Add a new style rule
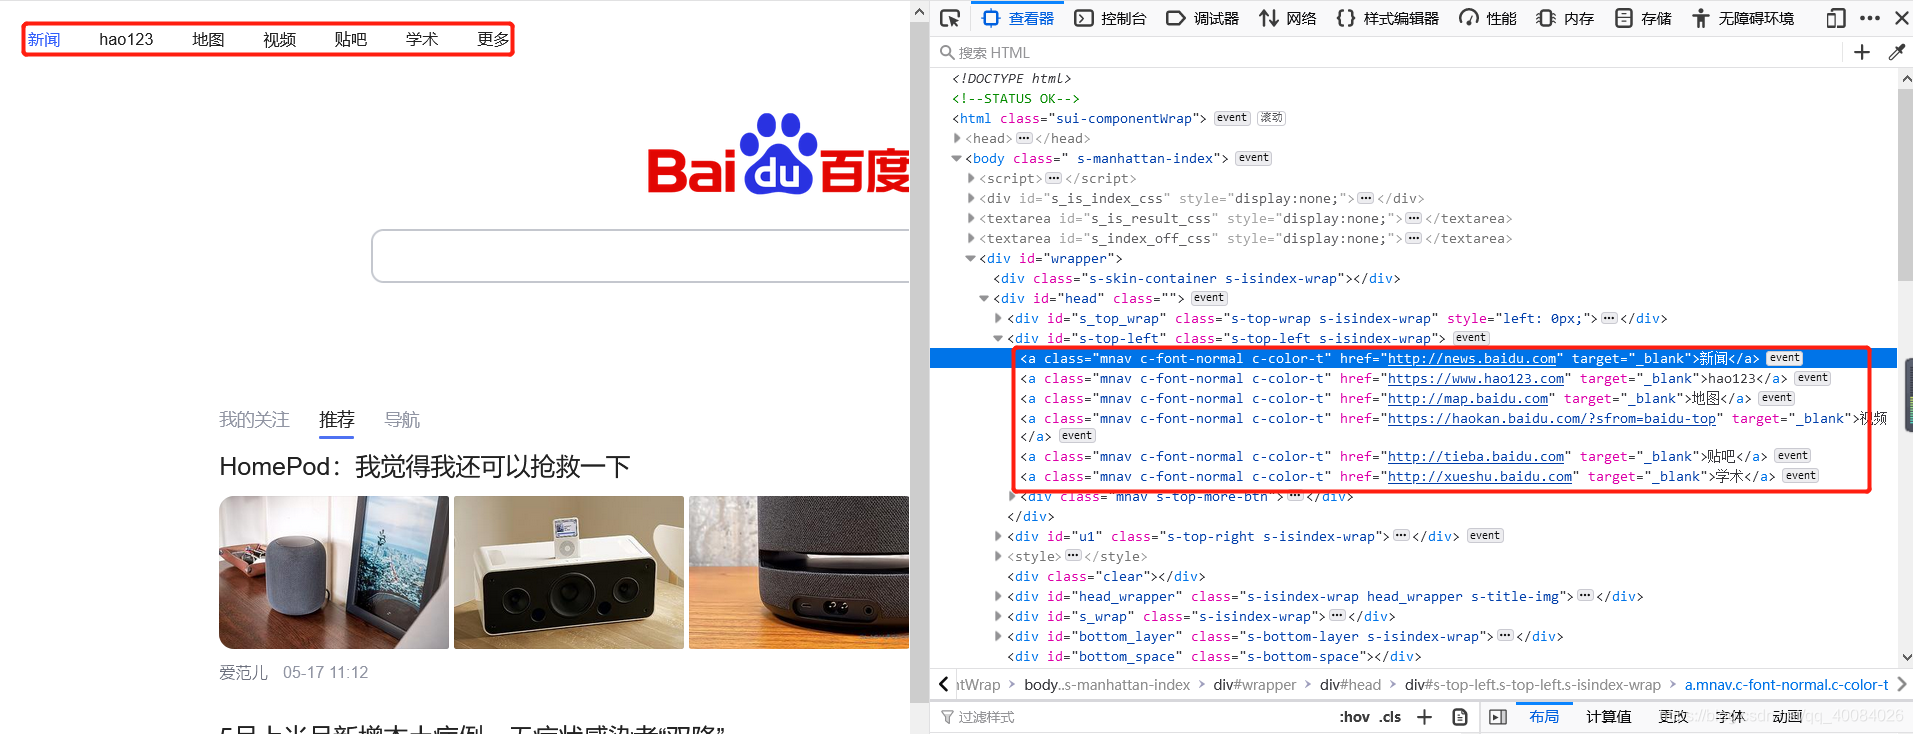This screenshot has height=734, width=1913. pos(1425,717)
